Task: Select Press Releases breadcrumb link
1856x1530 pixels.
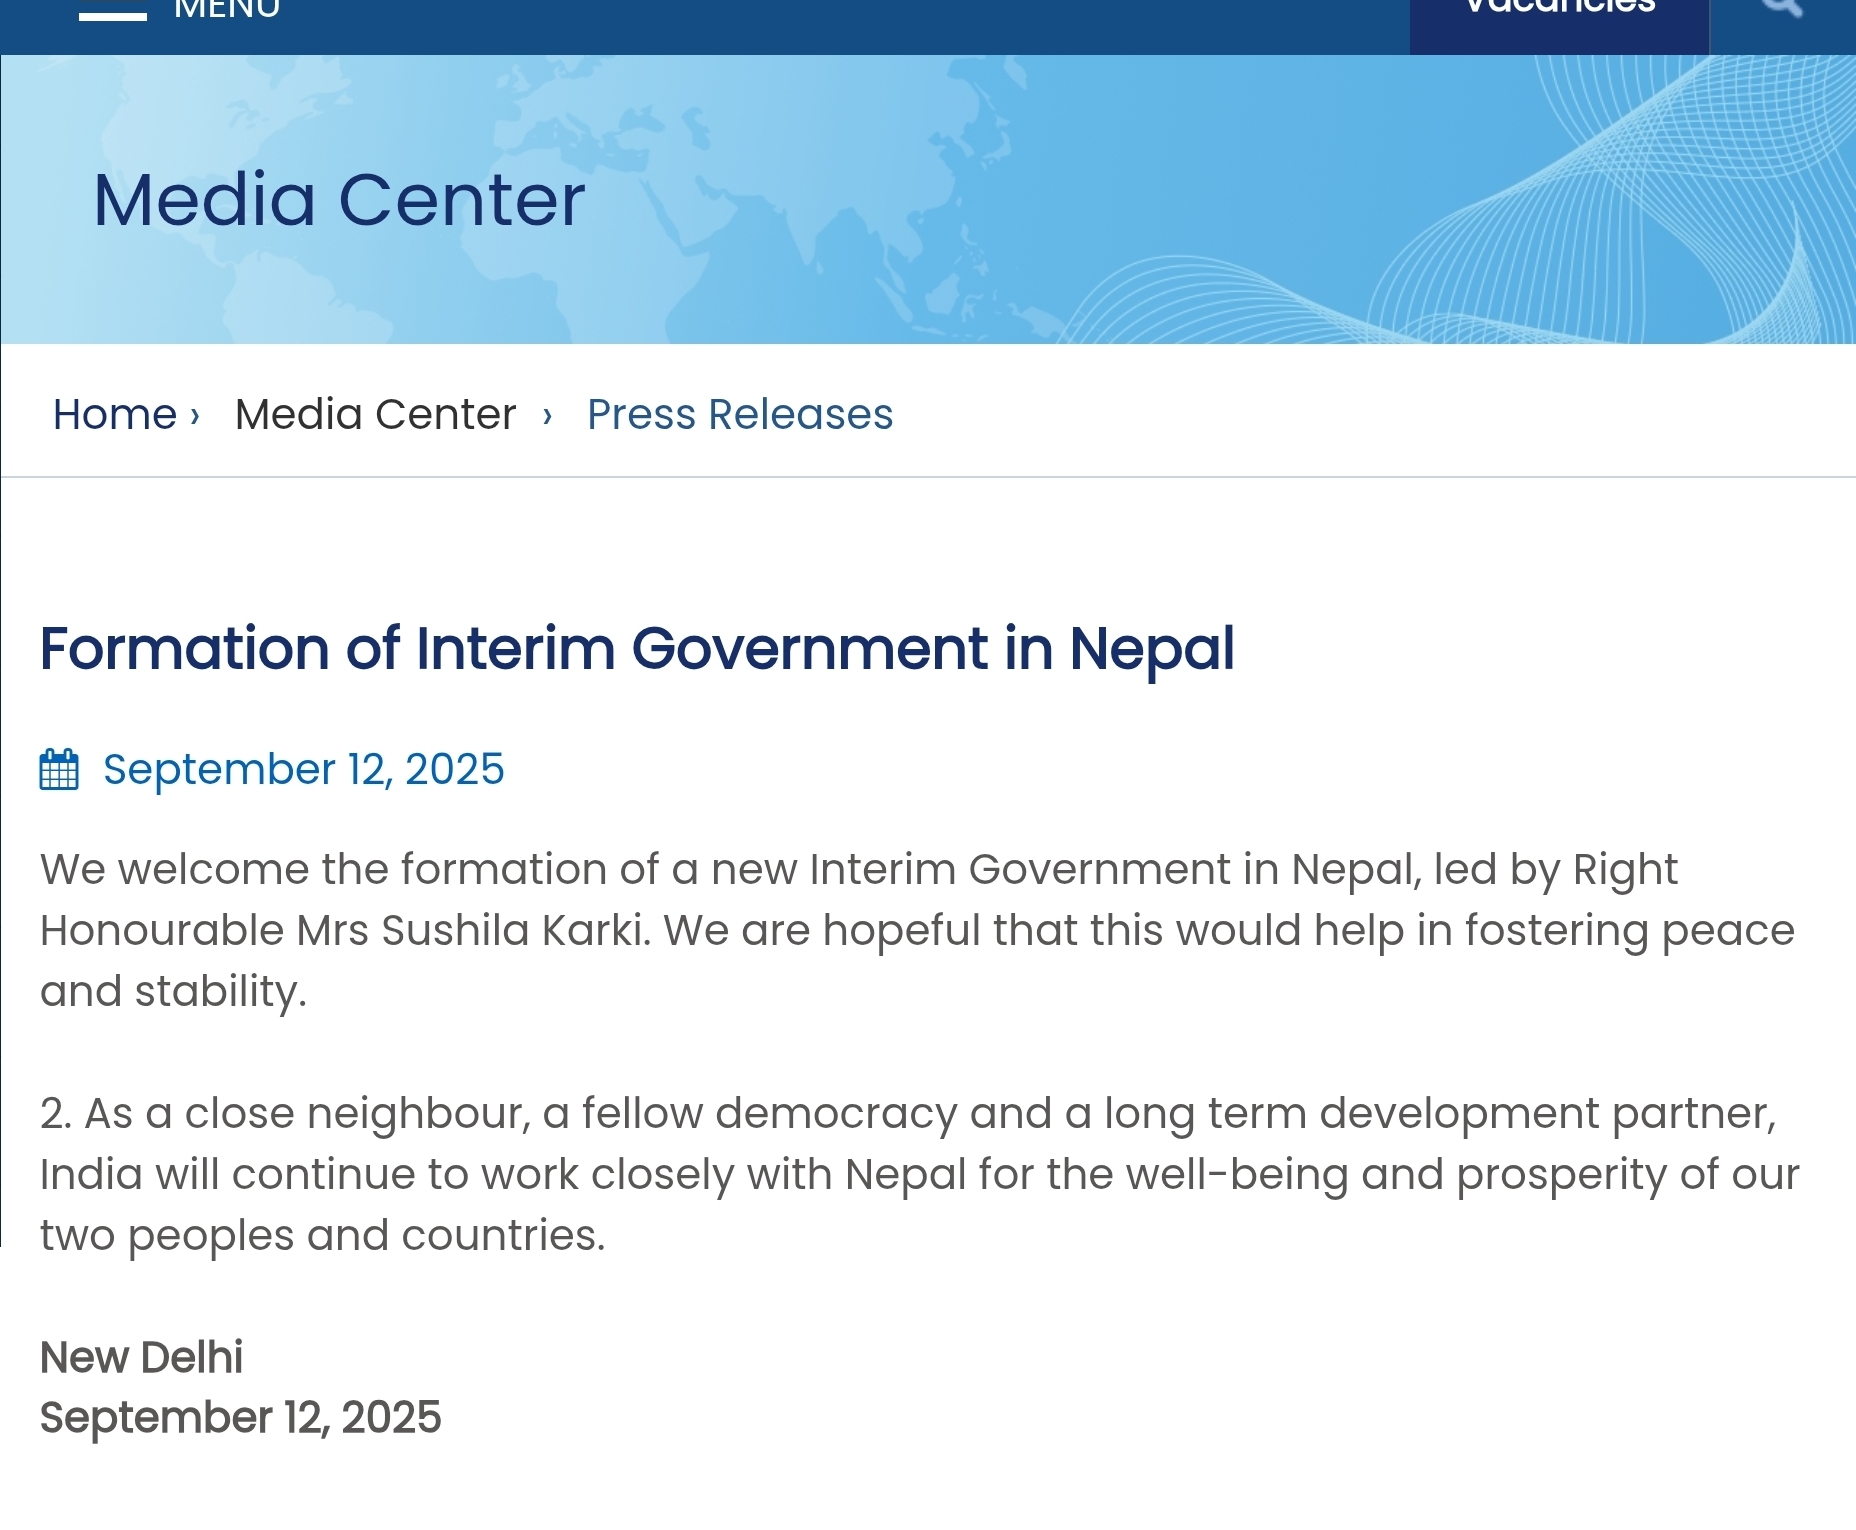Action: (739, 414)
